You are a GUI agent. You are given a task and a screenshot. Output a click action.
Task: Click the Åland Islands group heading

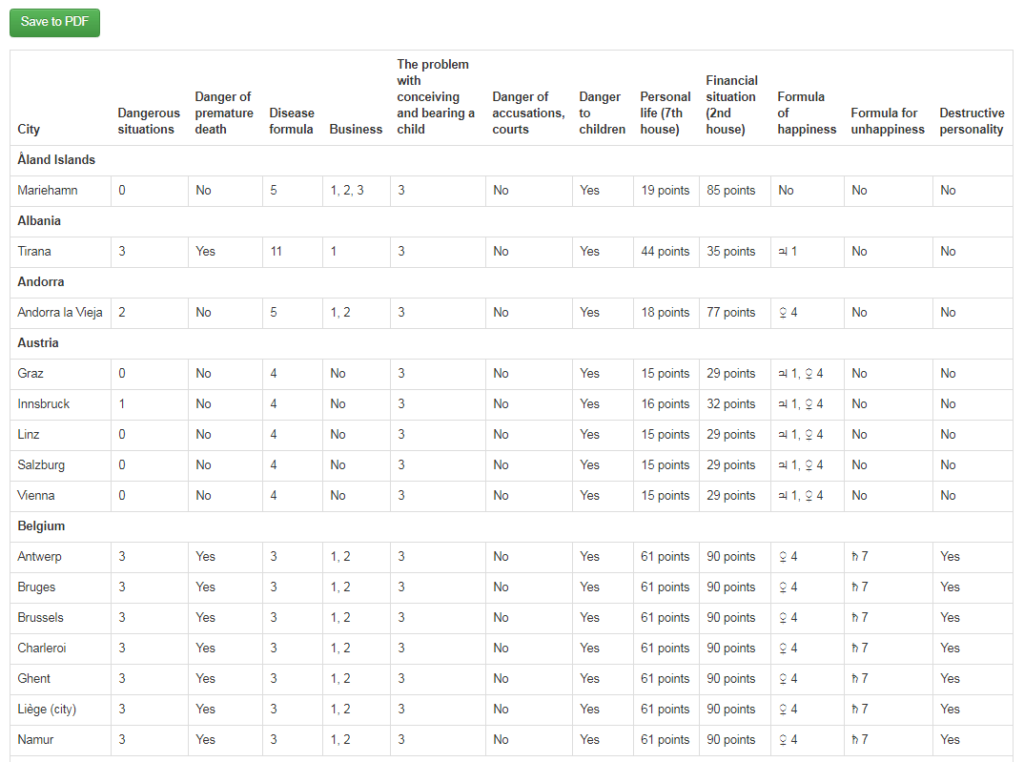(x=56, y=159)
